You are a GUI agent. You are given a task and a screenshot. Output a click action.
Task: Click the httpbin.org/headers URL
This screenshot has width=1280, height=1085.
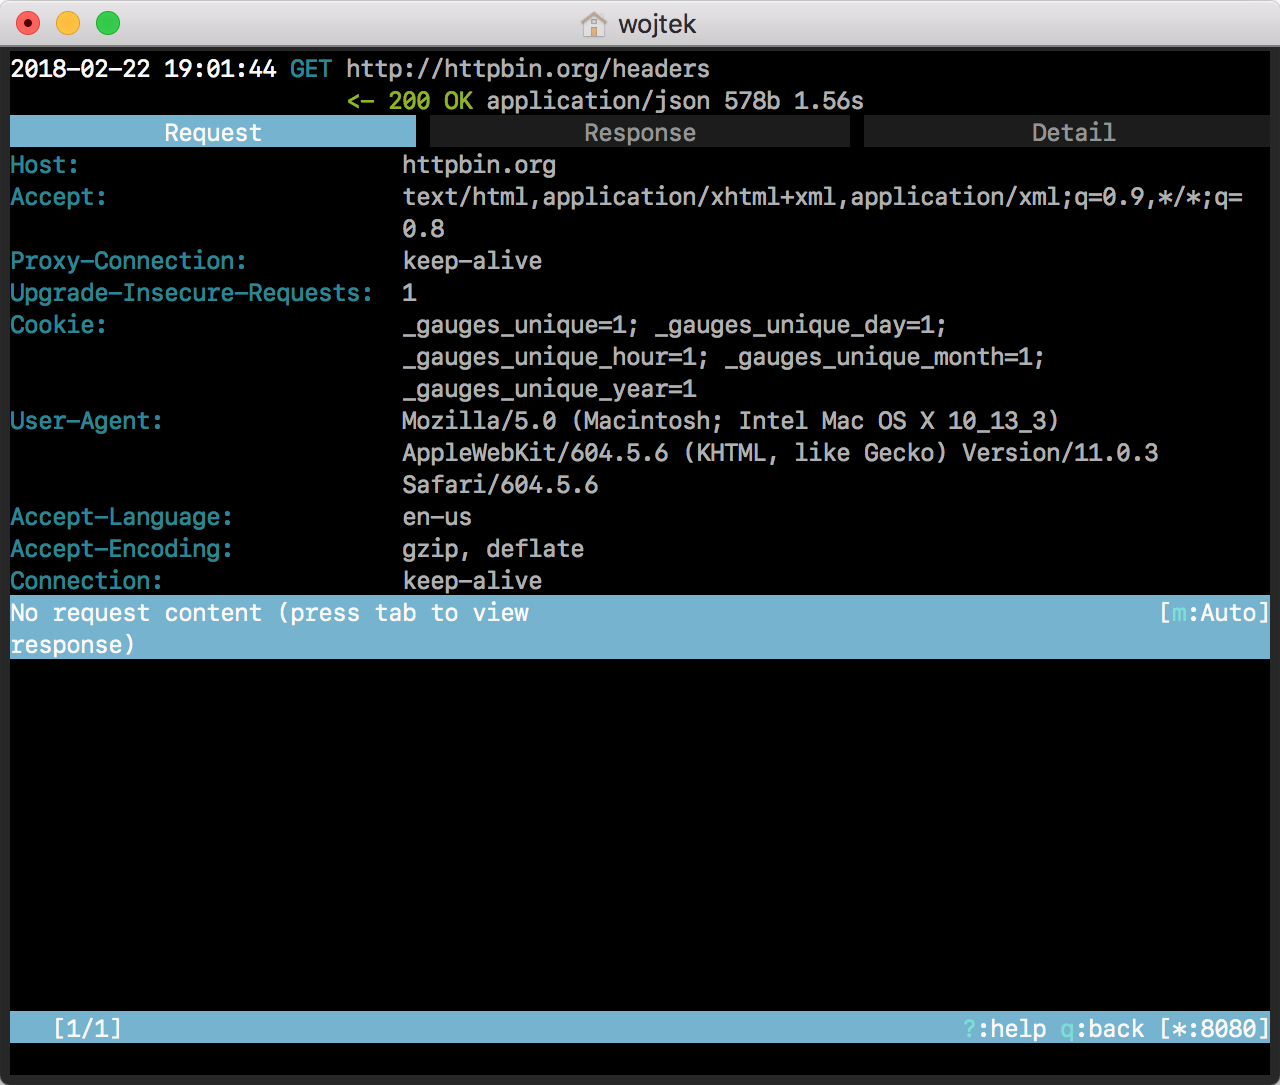coord(528,69)
